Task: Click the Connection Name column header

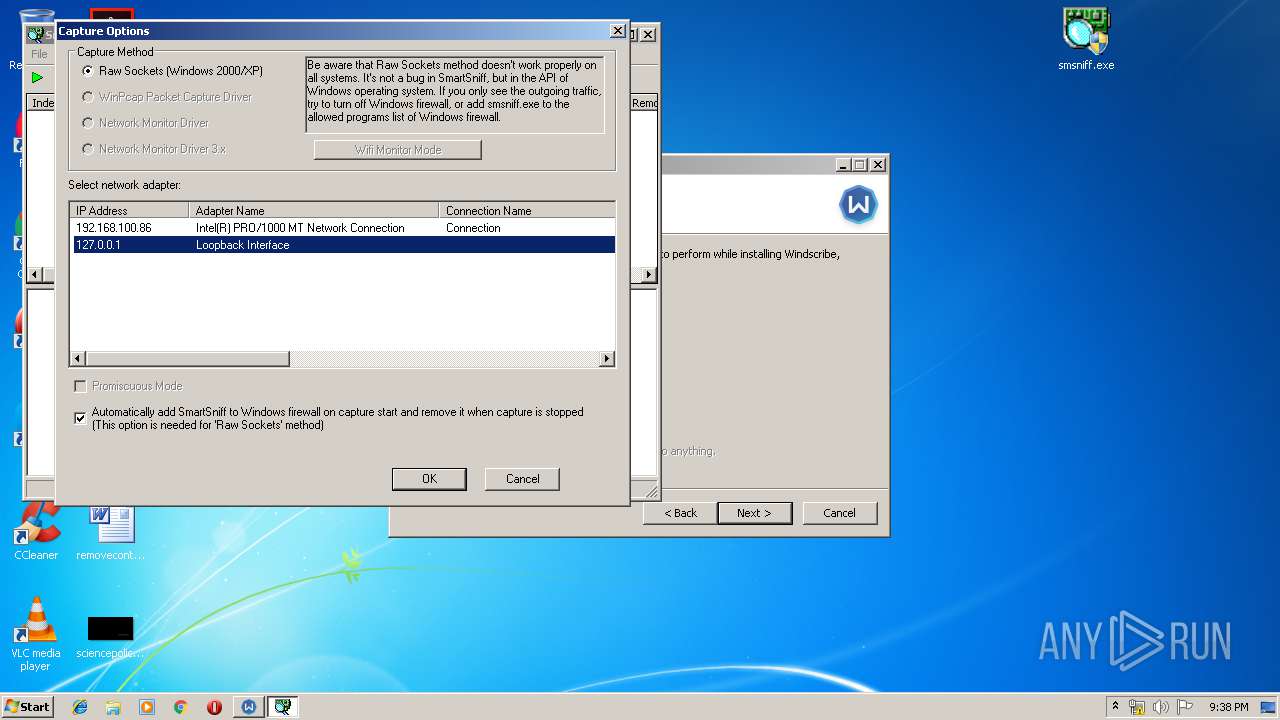Action: pos(527,210)
